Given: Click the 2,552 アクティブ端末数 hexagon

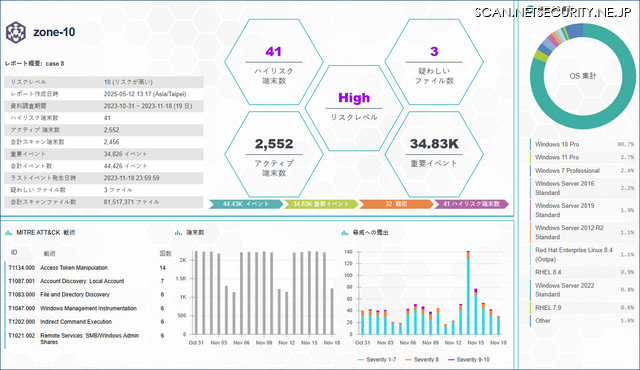Looking at the screenshot, I should (274, 154).
